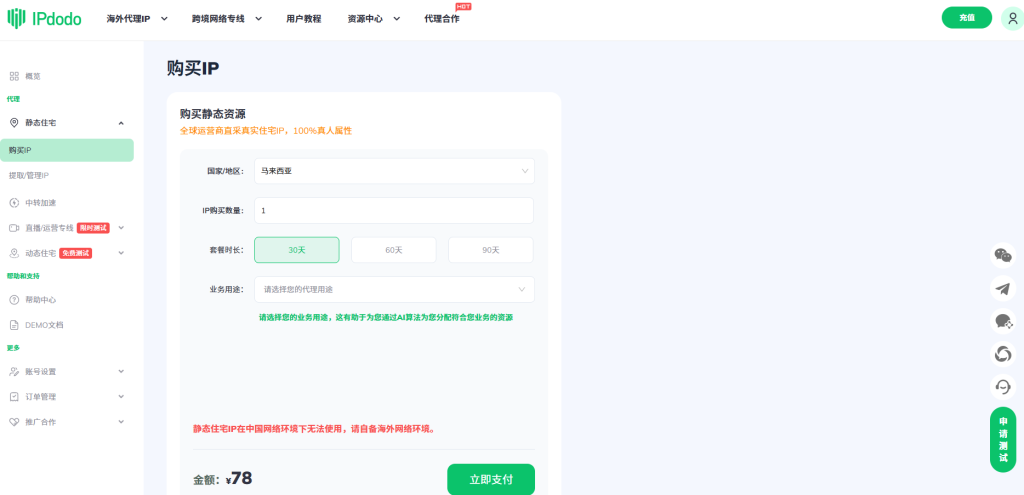Click the WeChat contact icon

[x=1002, y=255]
